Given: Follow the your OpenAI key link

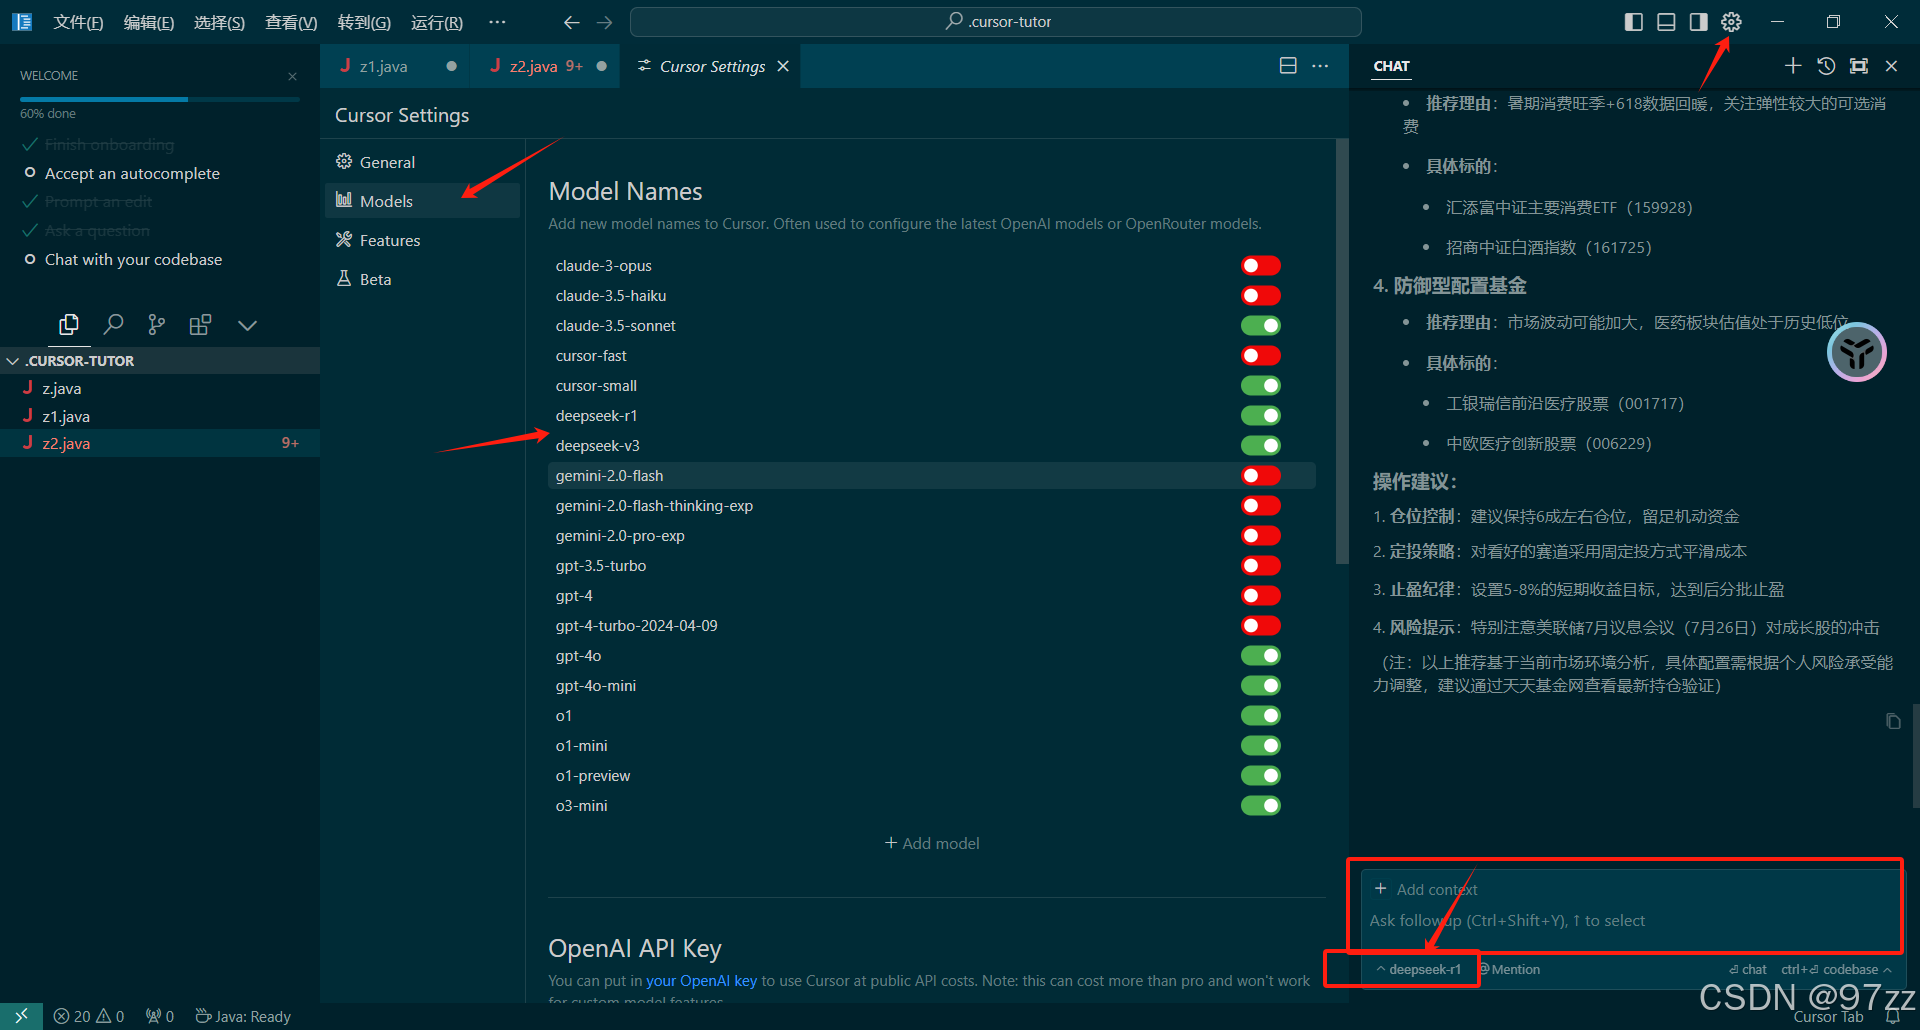Looking at the screenshot, I should point(701,981).
